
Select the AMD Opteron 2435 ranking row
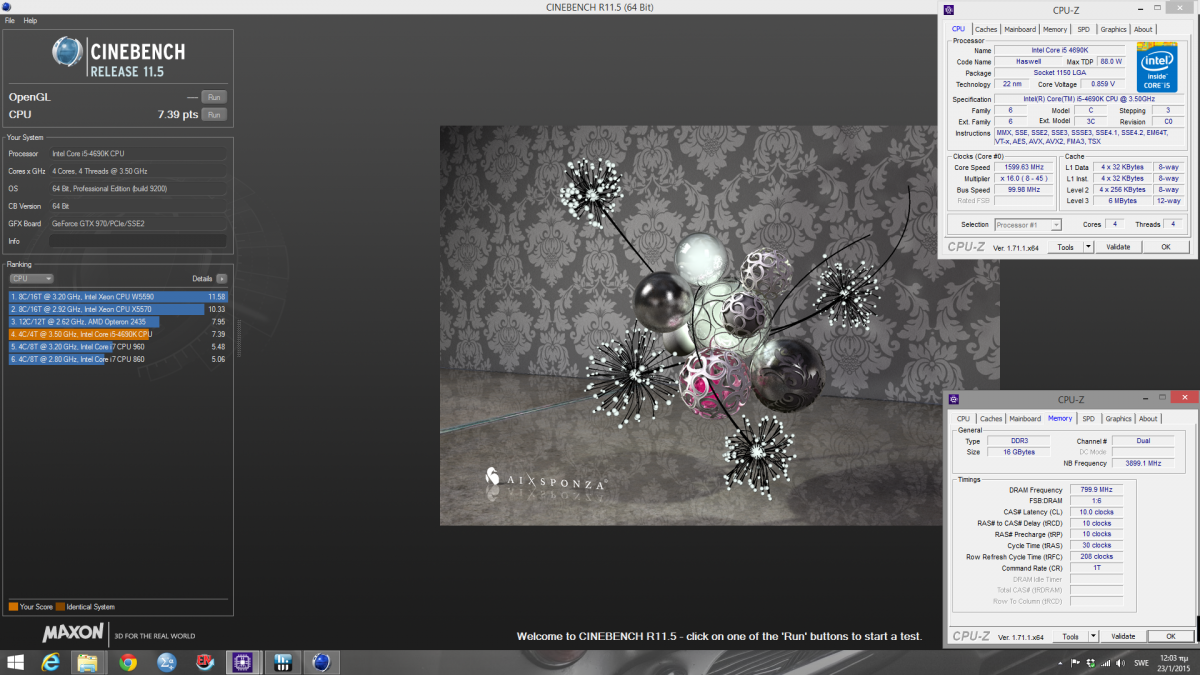[x=118, y=321]
